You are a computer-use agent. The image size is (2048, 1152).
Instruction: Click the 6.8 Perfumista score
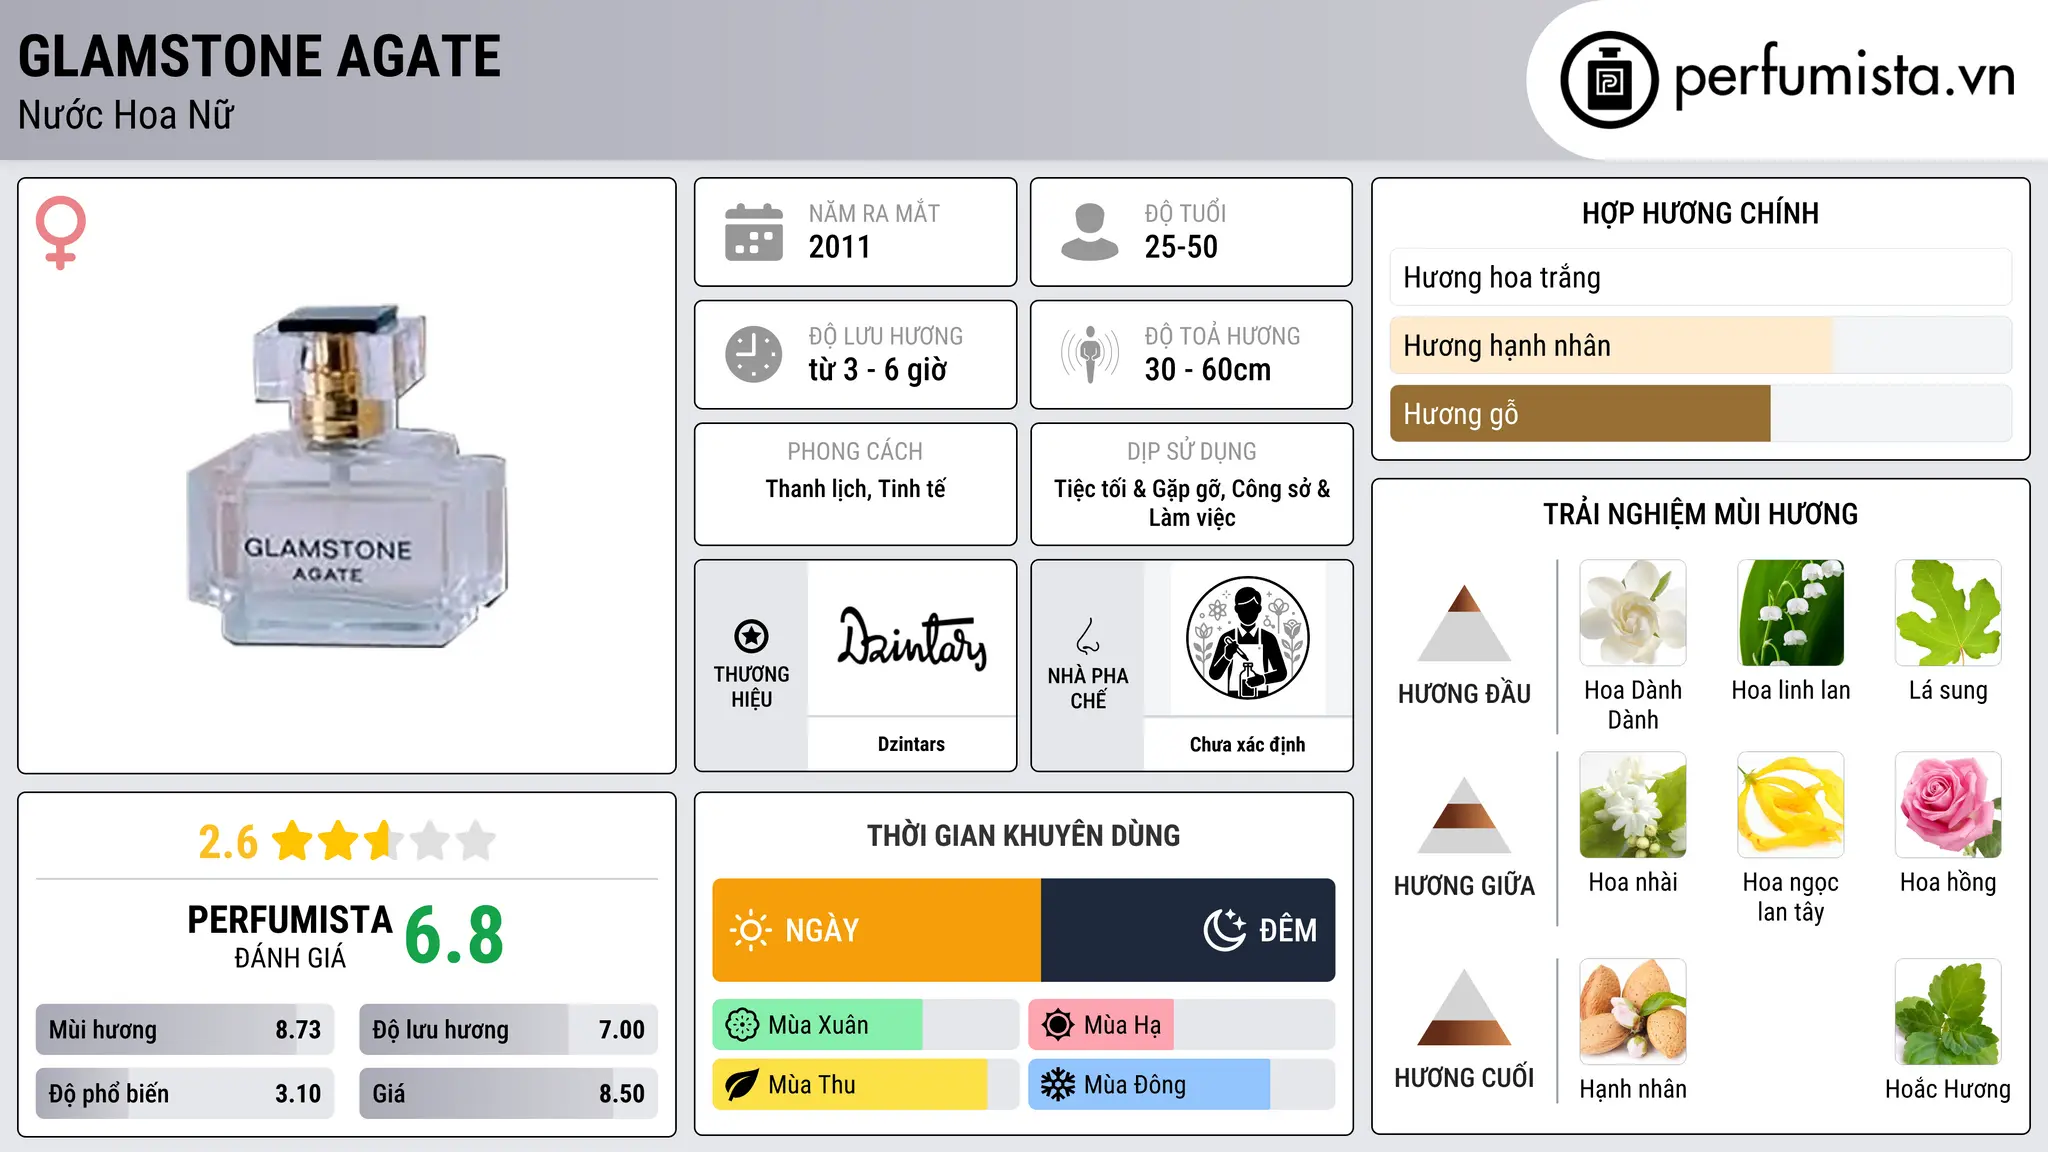(454, 935)
